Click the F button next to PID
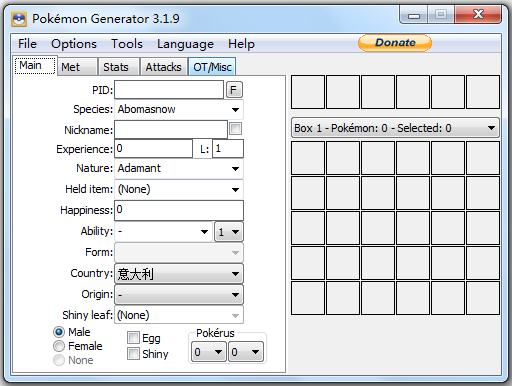This screenshot has width=512, height=386. click(234, 90)
